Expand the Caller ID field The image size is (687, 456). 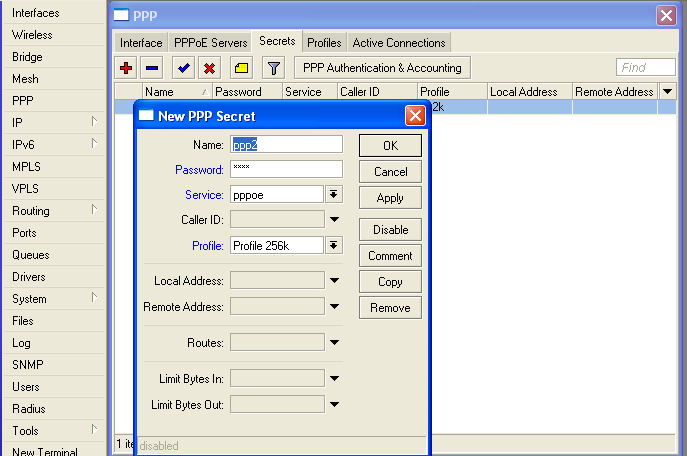click(x=334, y=219)
